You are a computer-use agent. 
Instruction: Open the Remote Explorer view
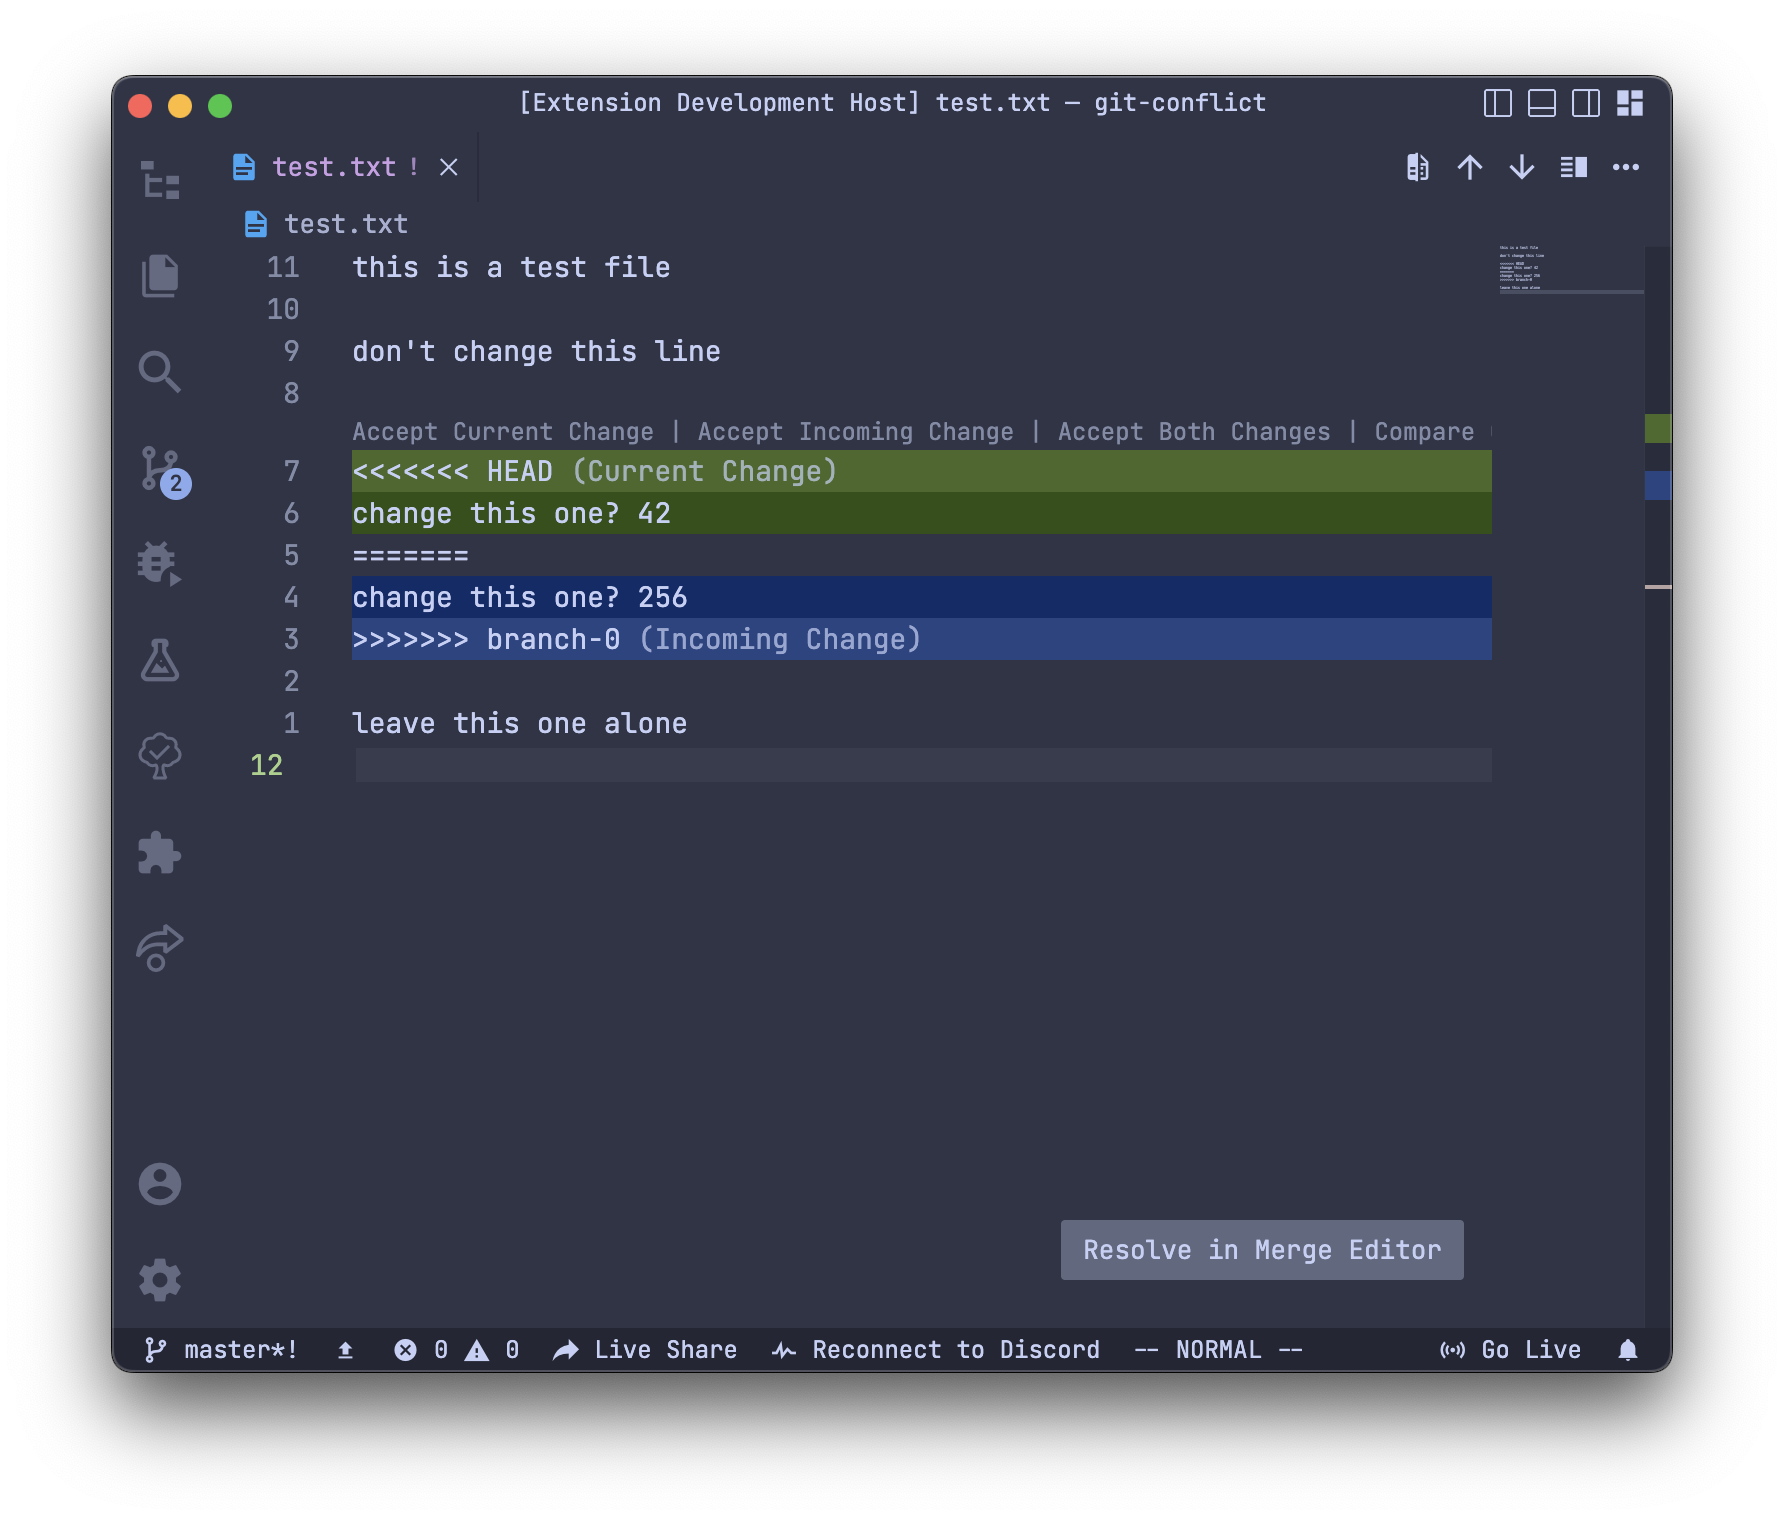(x=160, y=947)
